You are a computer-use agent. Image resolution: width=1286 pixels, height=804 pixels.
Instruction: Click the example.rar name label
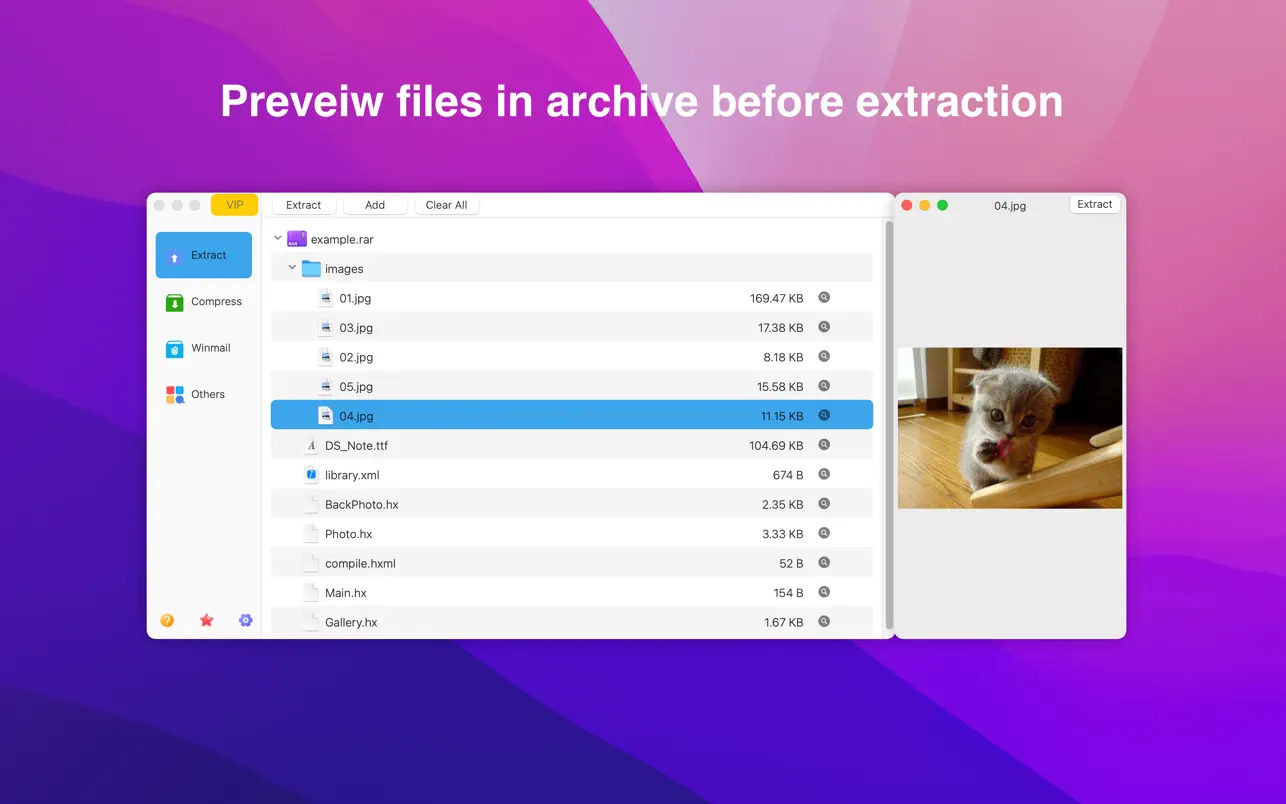point(342,240)
